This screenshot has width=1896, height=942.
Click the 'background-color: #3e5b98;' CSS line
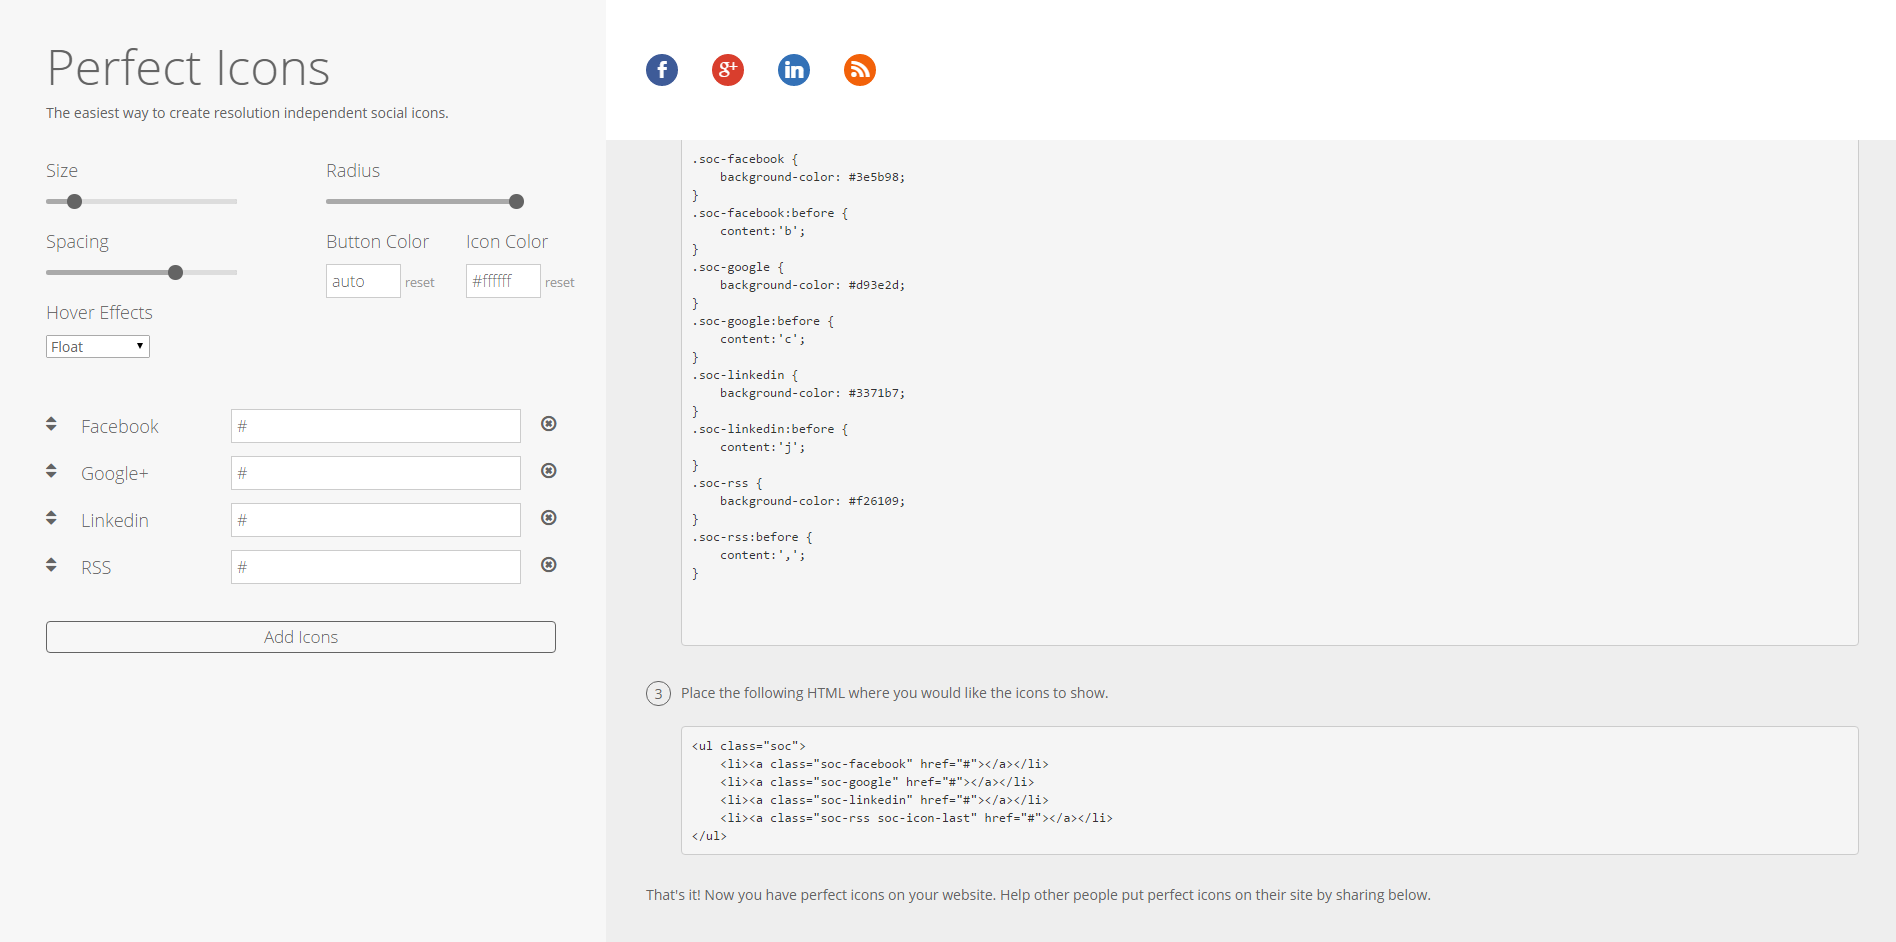click(812, 177)
